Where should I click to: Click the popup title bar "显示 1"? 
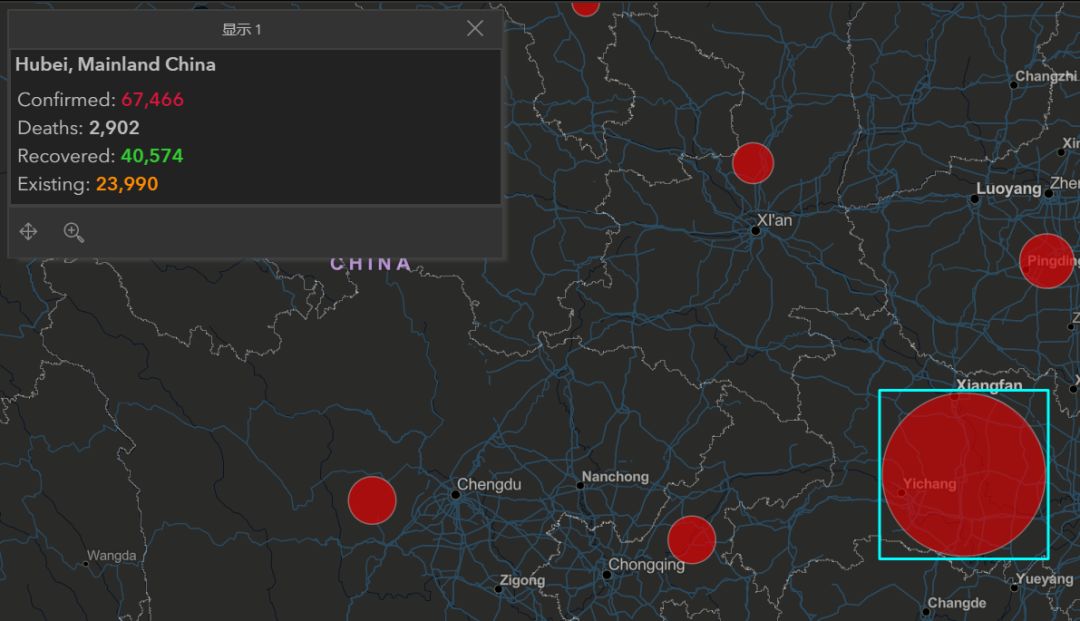[x=241, y=29]
